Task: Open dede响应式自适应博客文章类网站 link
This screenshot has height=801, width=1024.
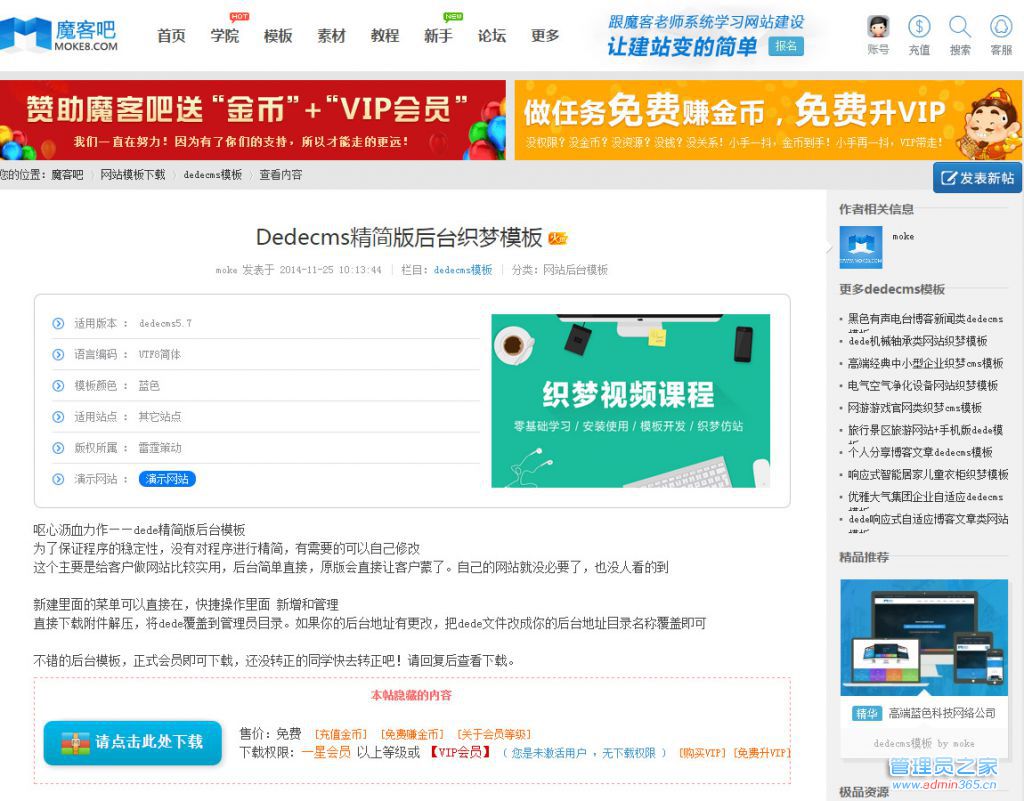Action: [928, 519]
